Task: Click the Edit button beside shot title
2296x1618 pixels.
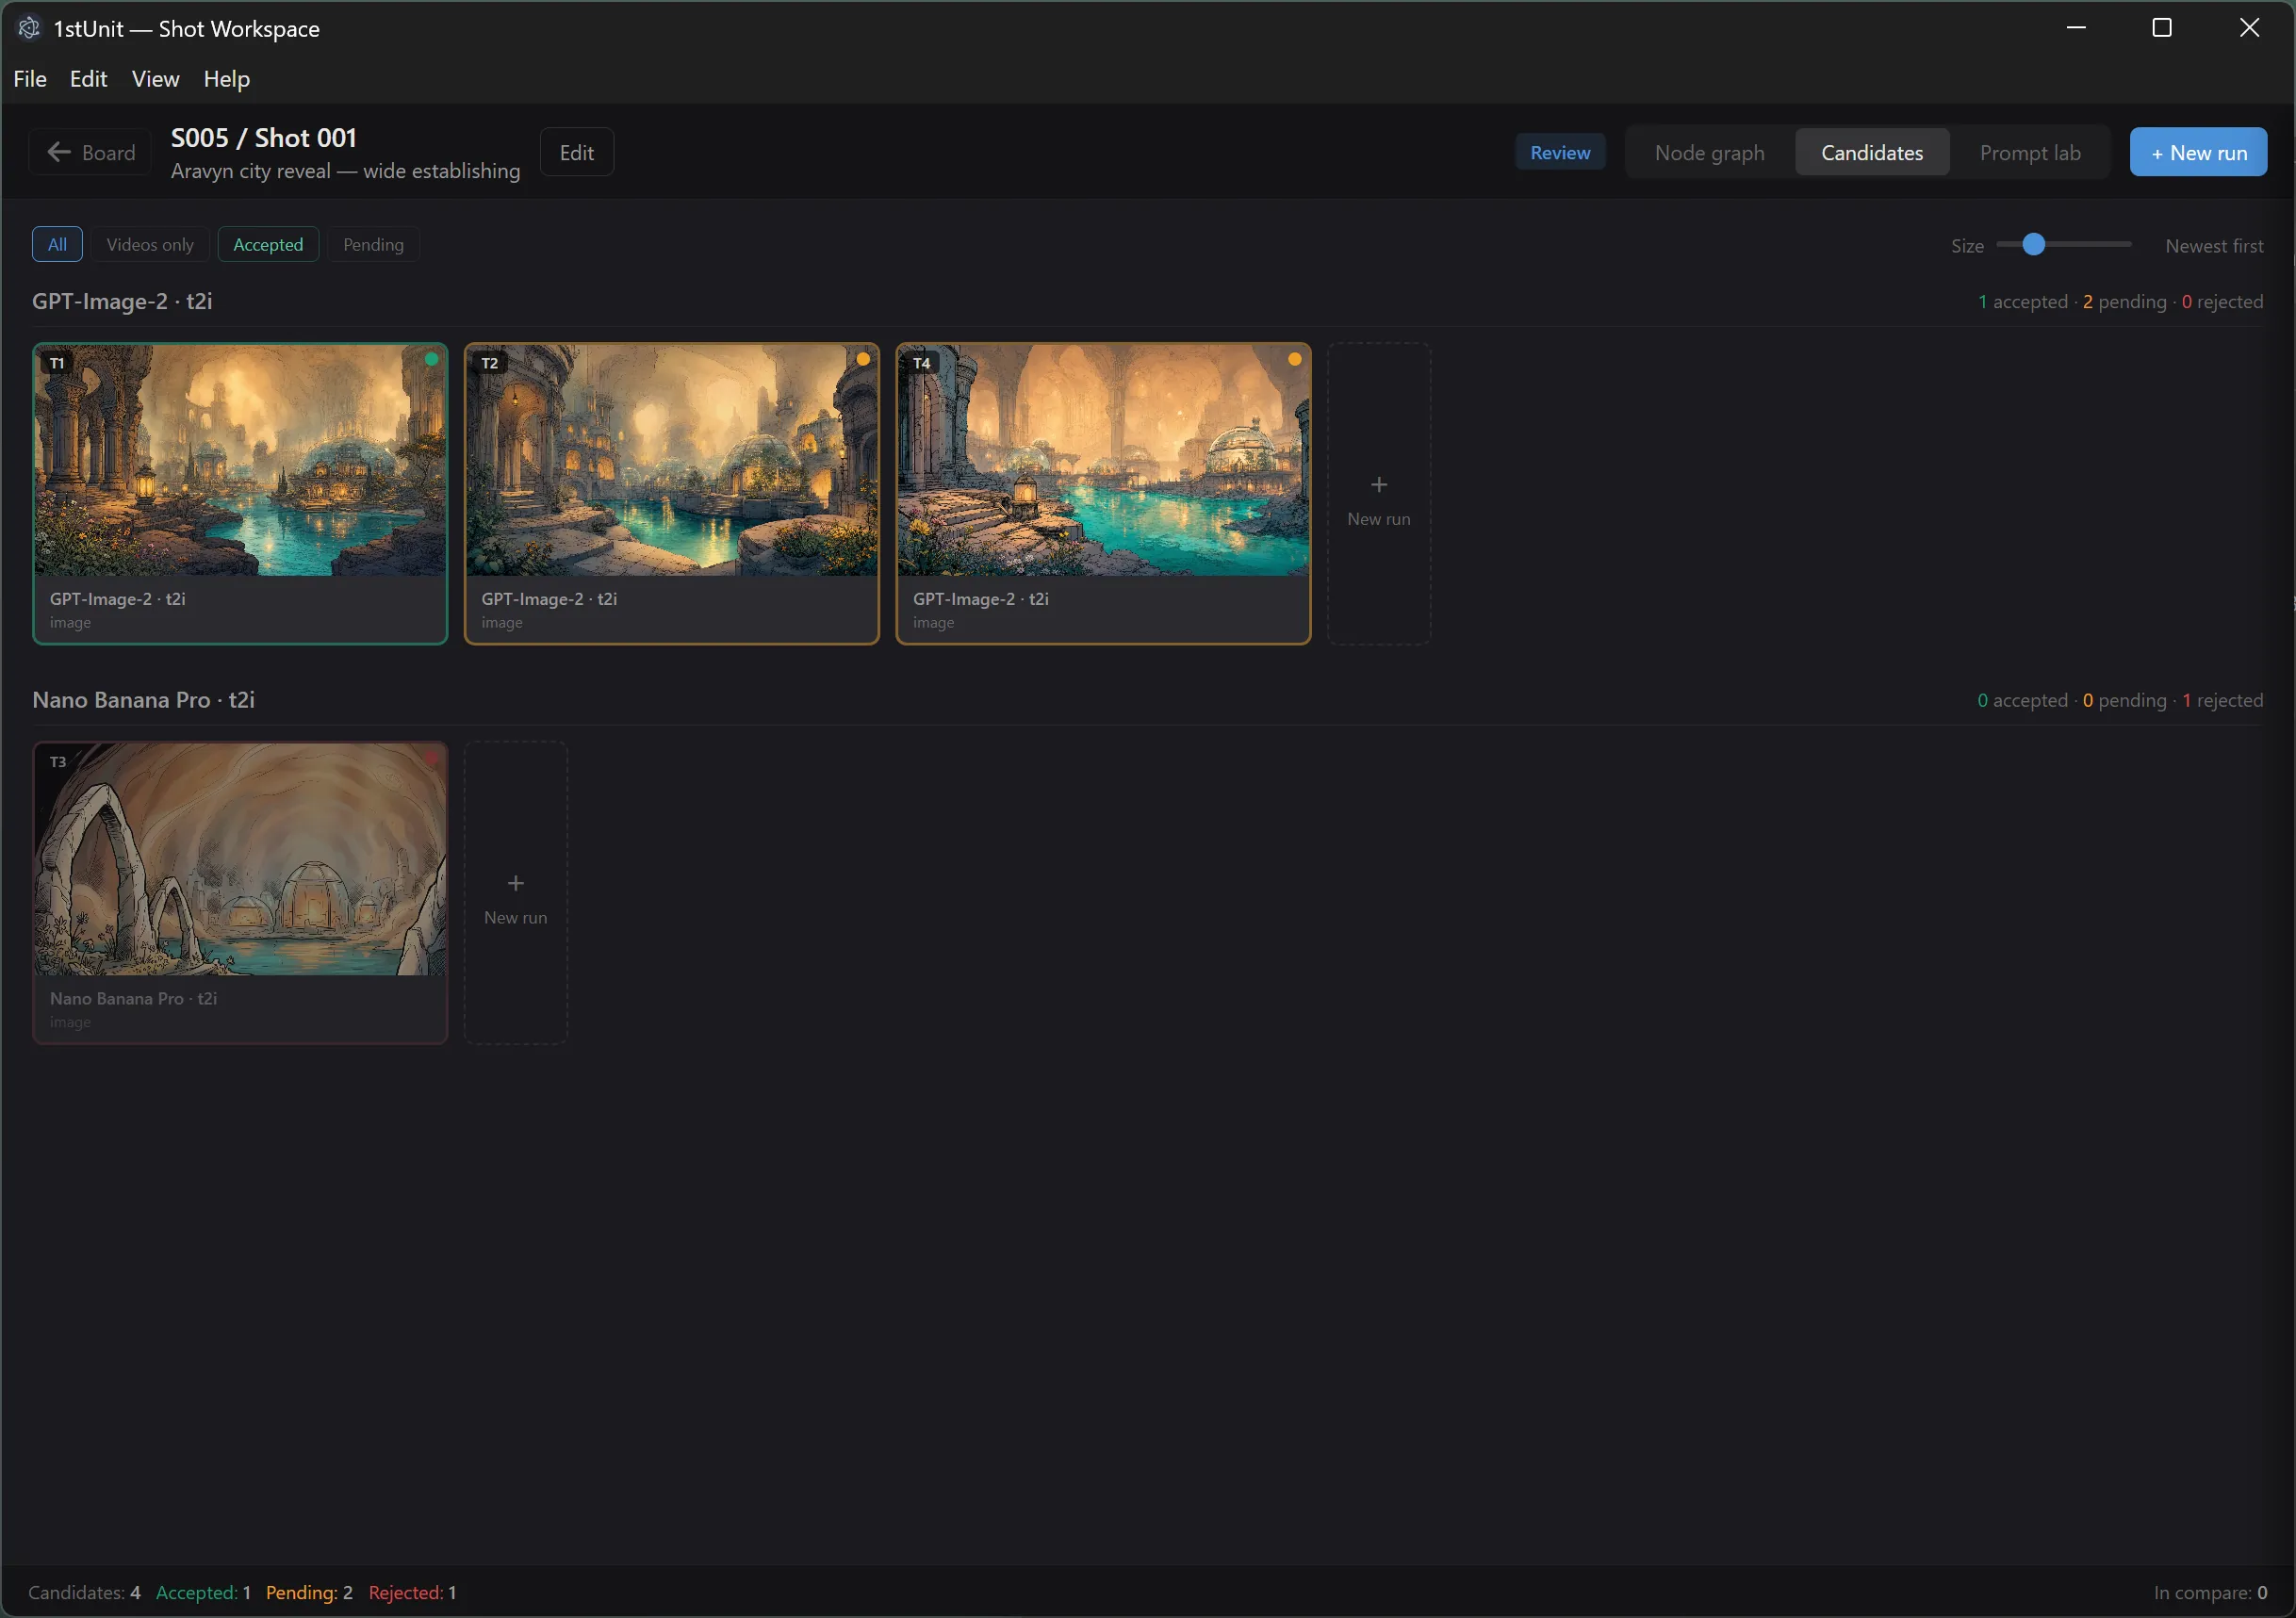Action: (576, 152)
